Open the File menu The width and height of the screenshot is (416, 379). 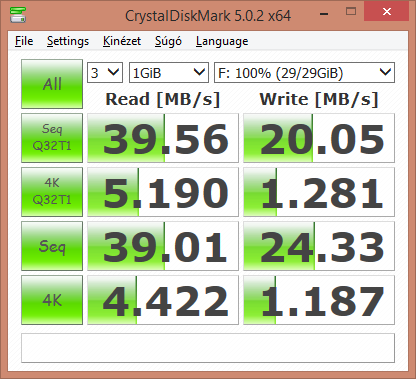pos(24,41)
